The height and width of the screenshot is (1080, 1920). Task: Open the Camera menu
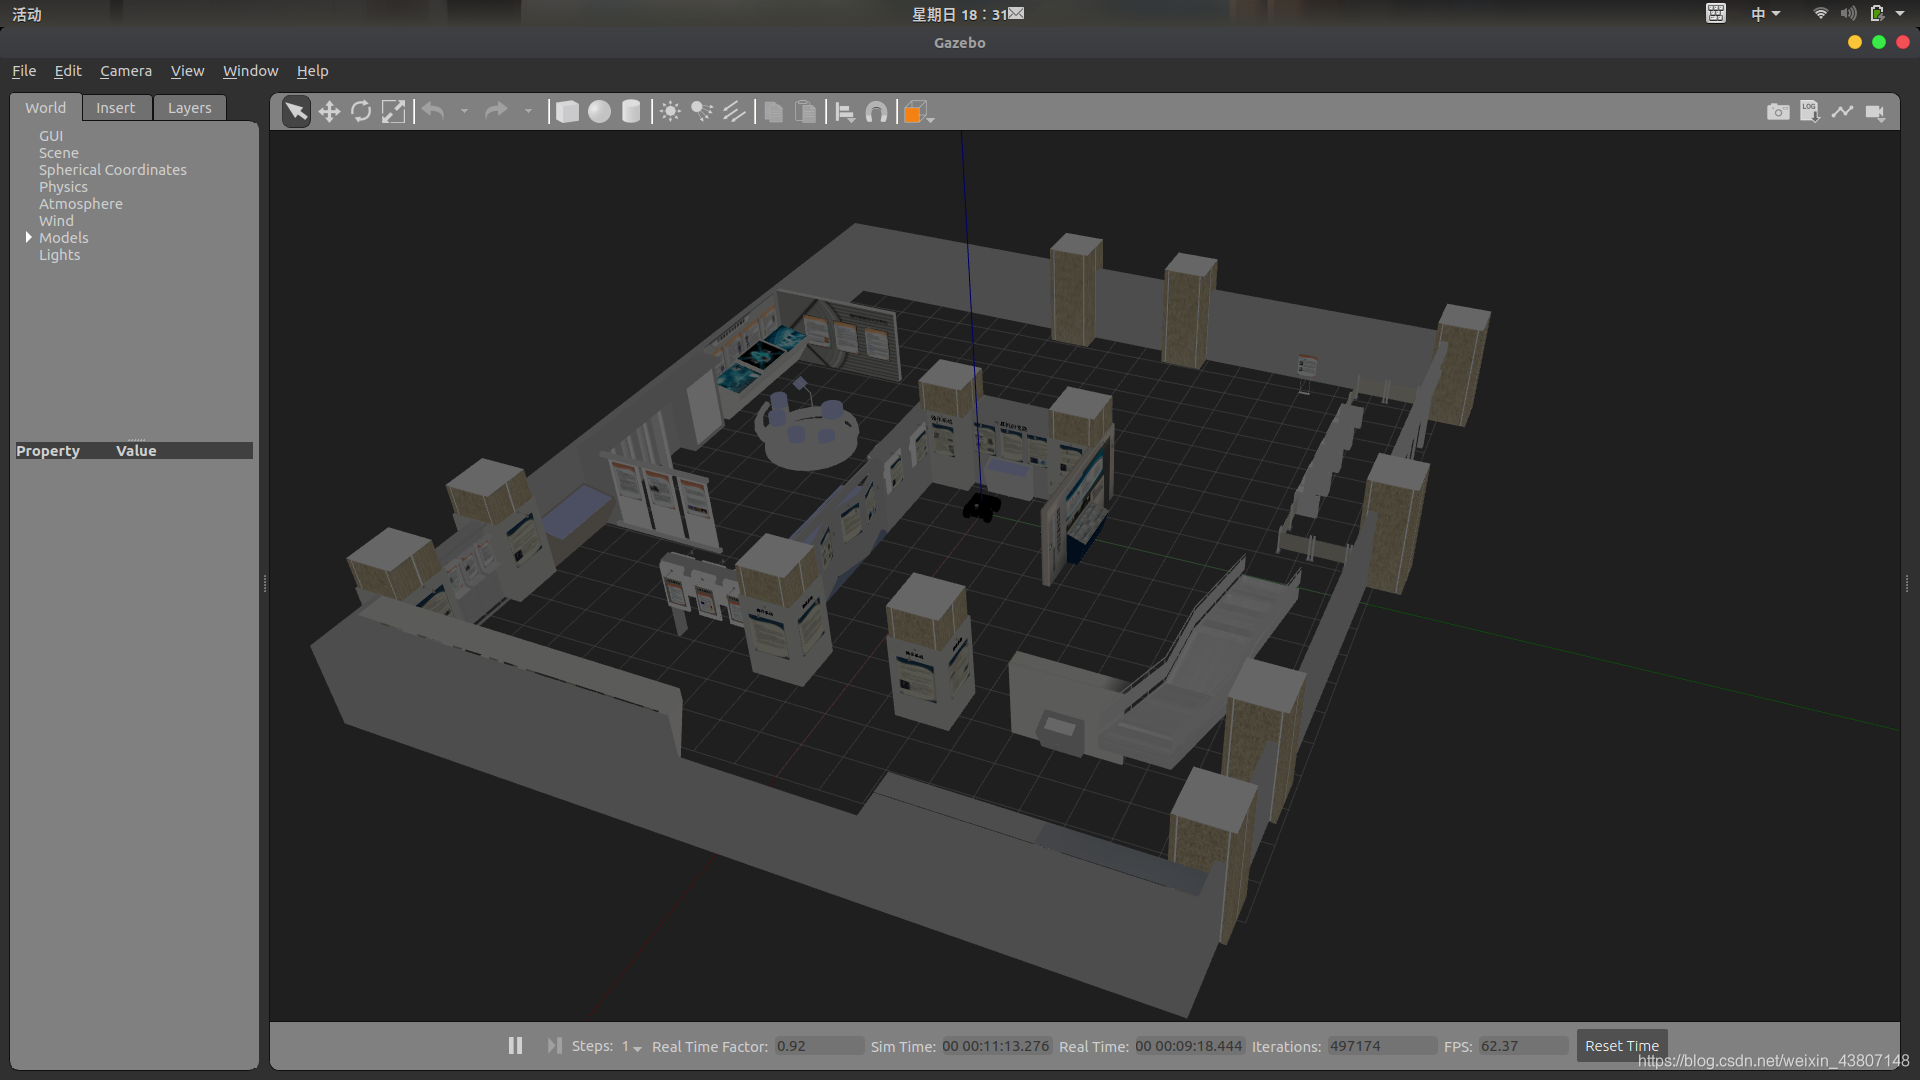pos(126,71)
